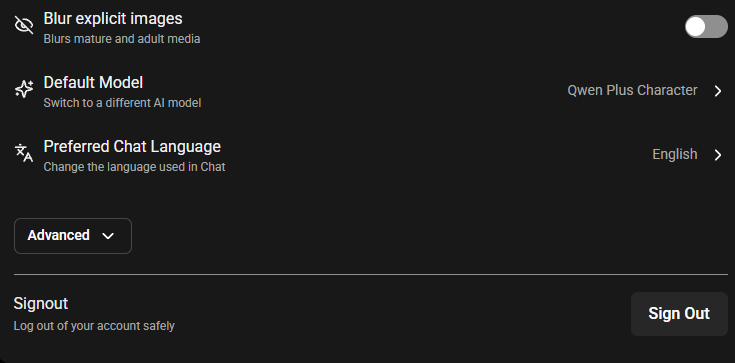Viewport: 735px width, 363px height.
Task: Click 'Log out of your account safely' text
Action: [94, 326]
